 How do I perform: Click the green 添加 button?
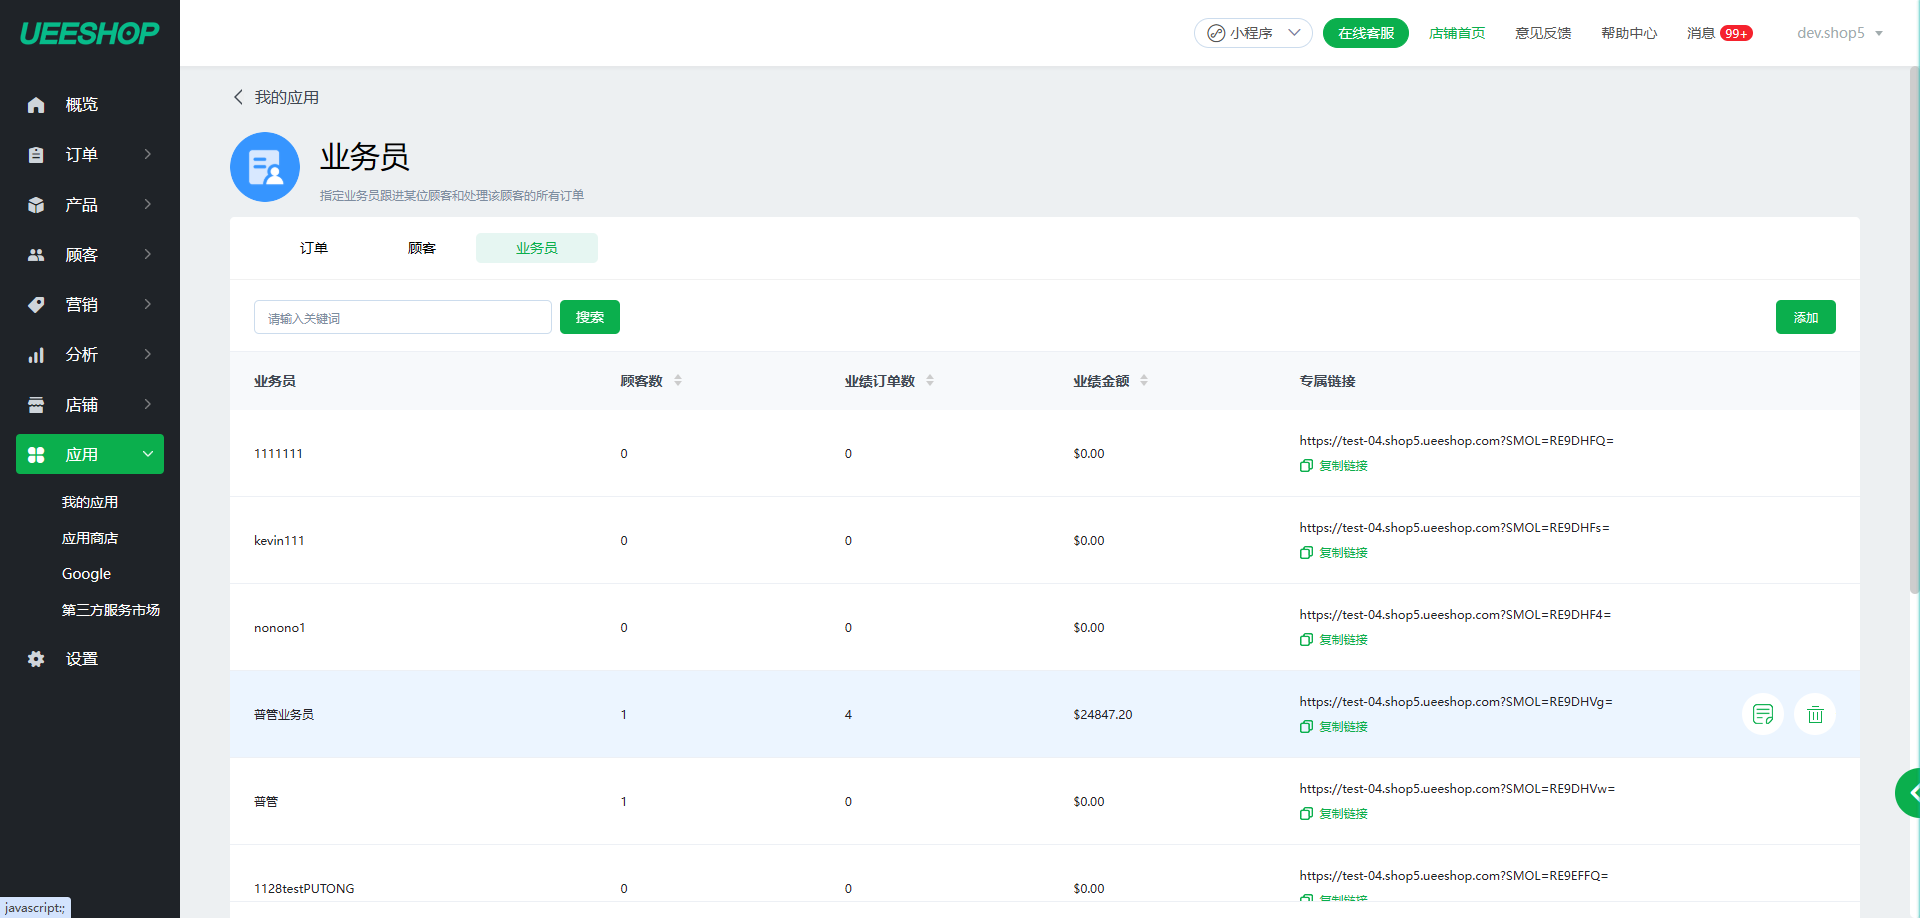click(1805, 317)
